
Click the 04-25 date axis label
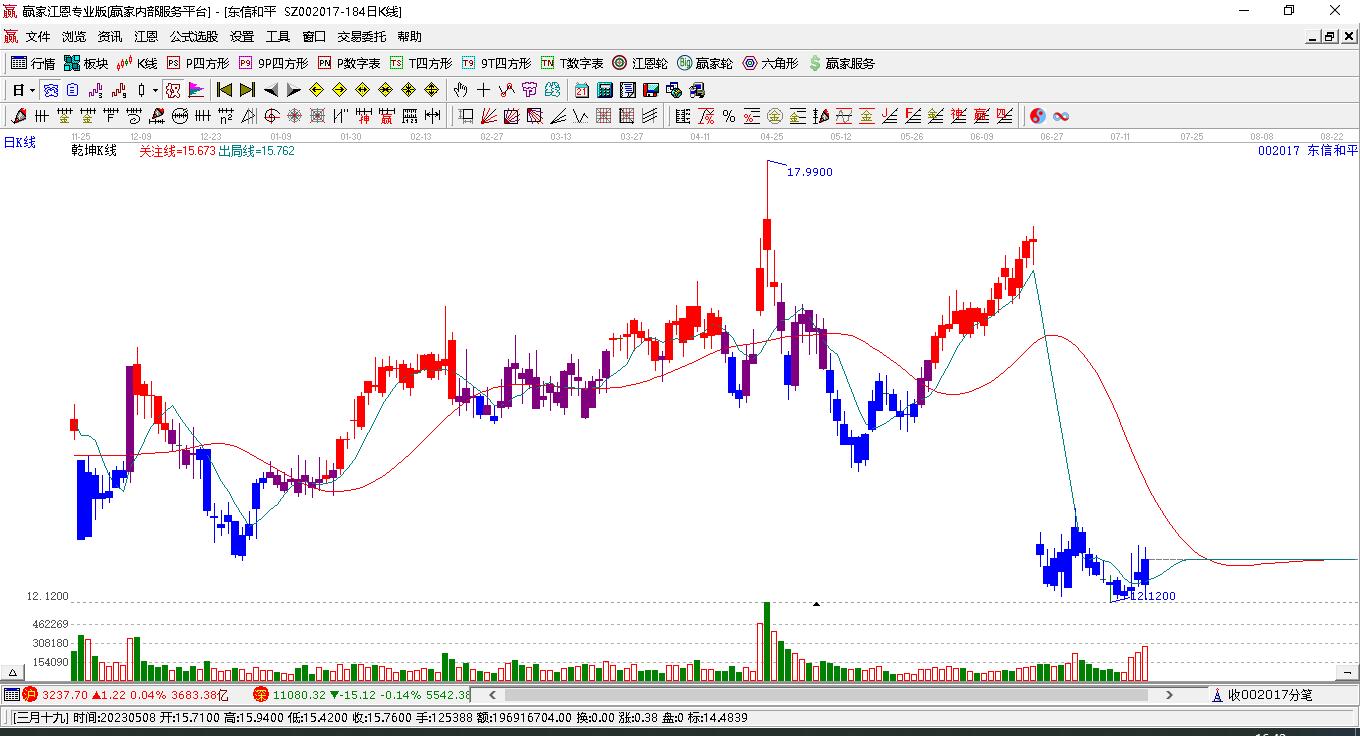771,136
